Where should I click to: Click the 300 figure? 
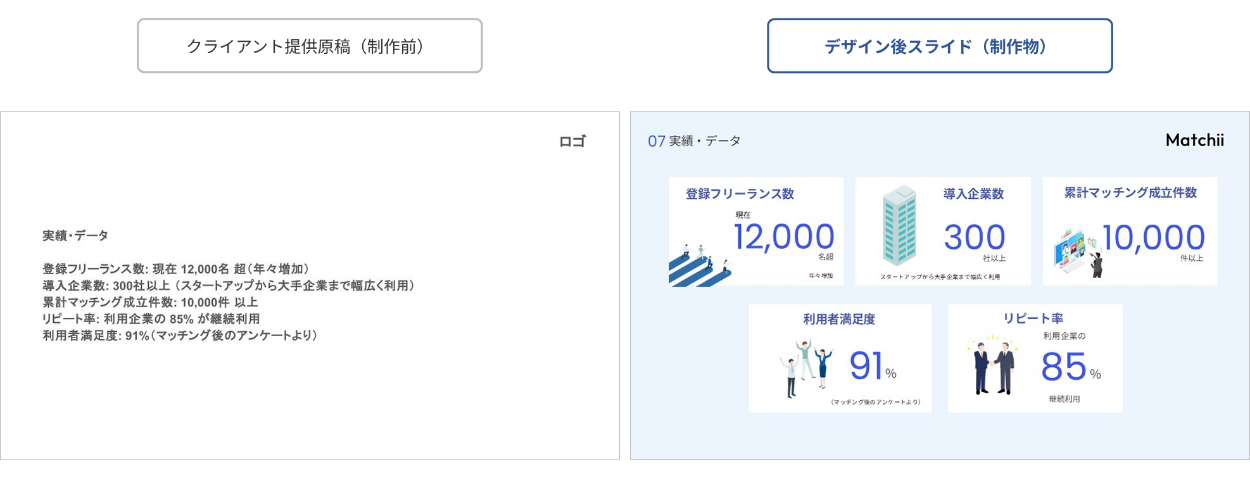[x=974, y=237]
